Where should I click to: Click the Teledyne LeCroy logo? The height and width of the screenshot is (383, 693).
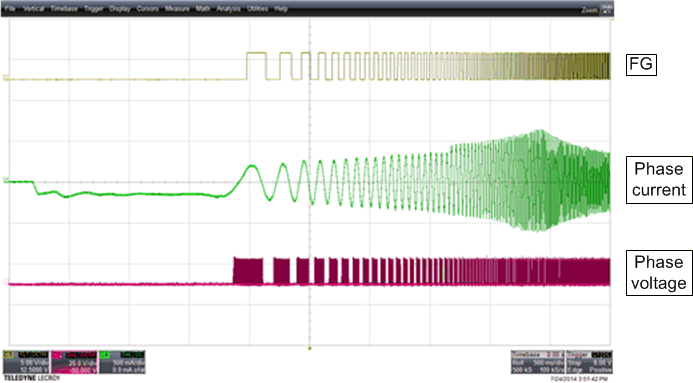point(31,378)
